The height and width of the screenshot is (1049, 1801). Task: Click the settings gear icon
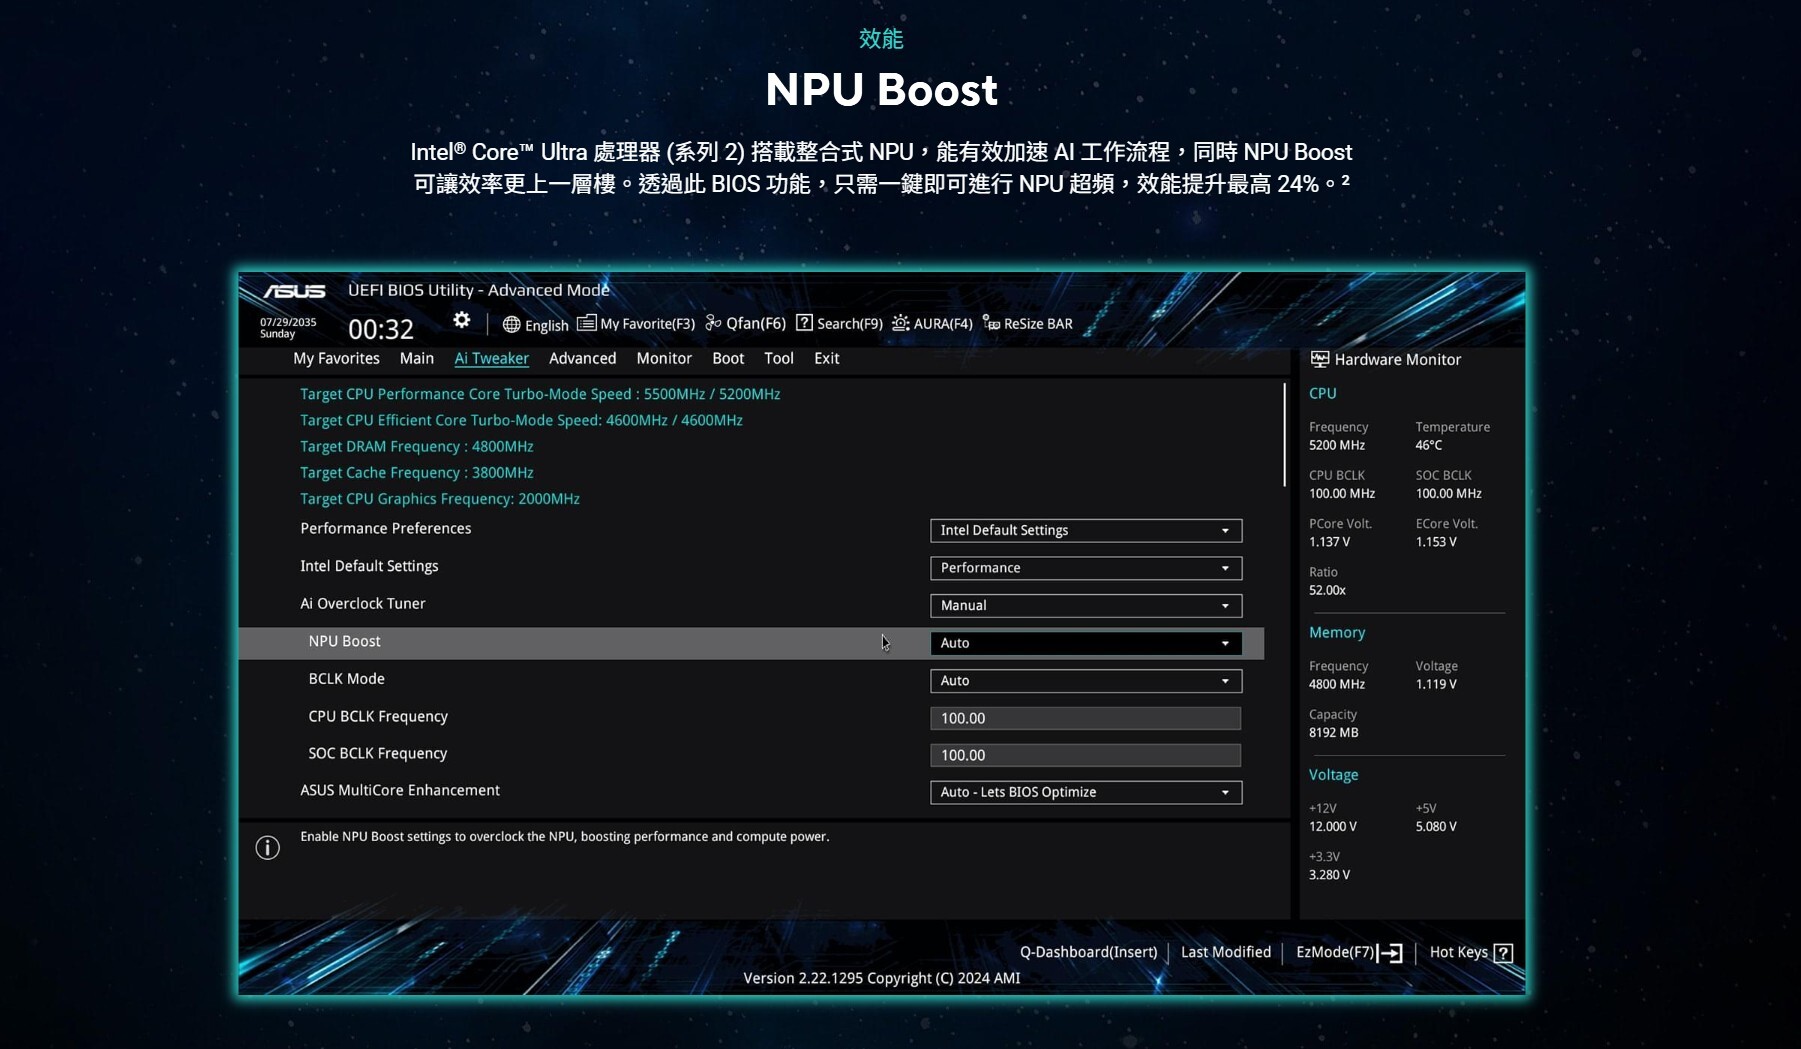pyautogui.click(x=461, y=320)
